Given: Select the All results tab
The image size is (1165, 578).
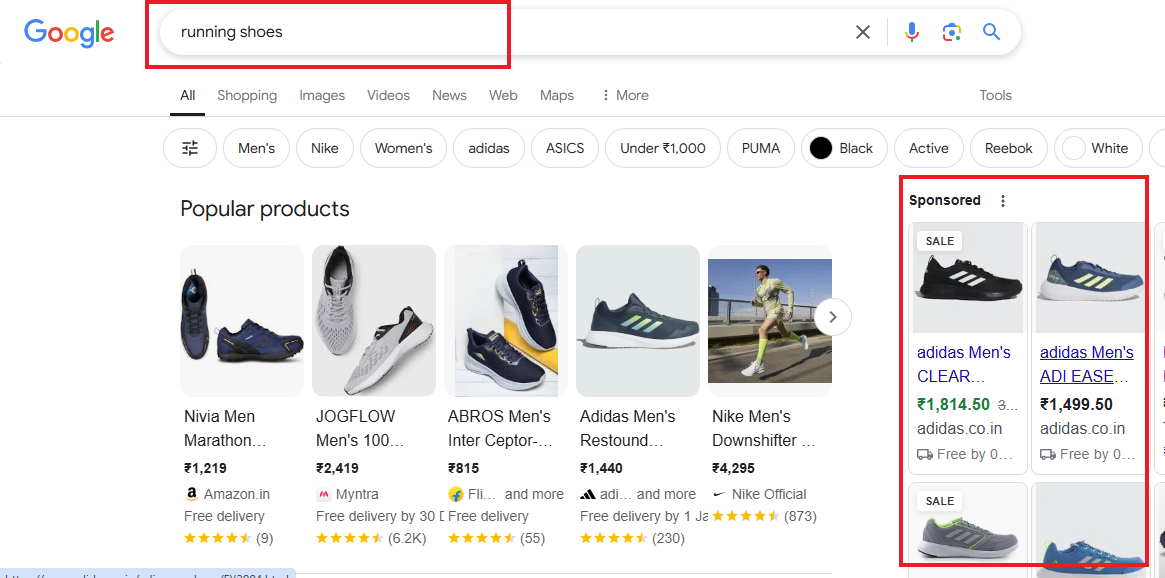Looking at the screenshot, I should point(187,95).
